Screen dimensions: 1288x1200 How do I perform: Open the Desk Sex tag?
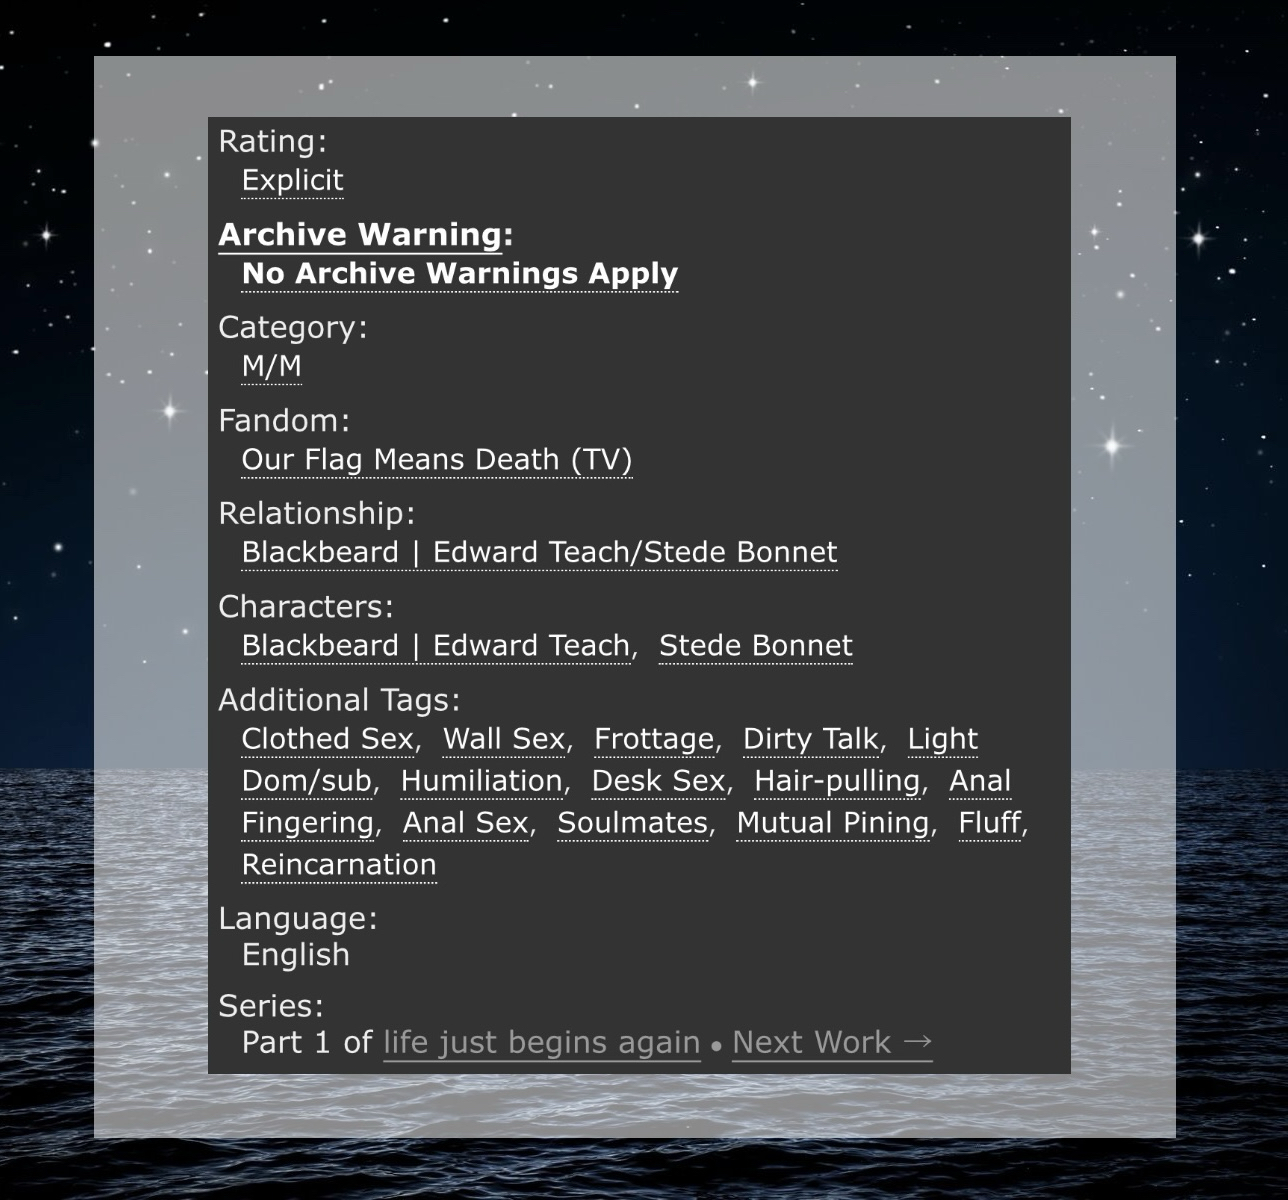click(x=658, y=781)
